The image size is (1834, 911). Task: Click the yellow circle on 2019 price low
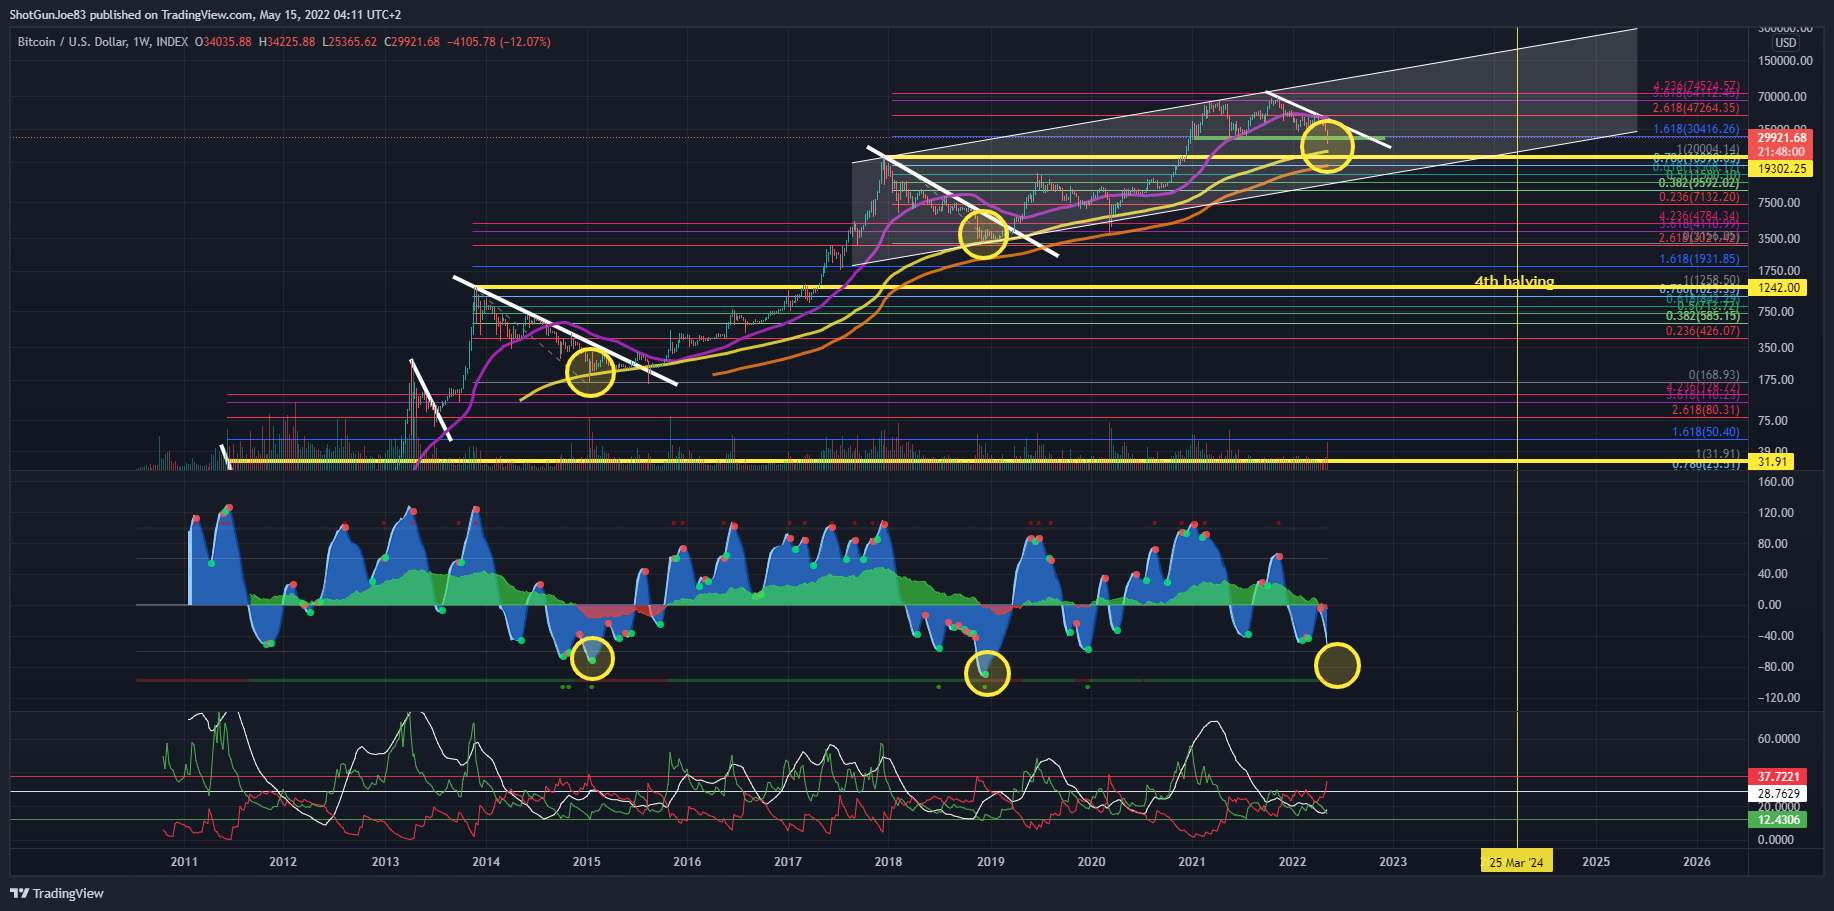[x=984, y=234]
